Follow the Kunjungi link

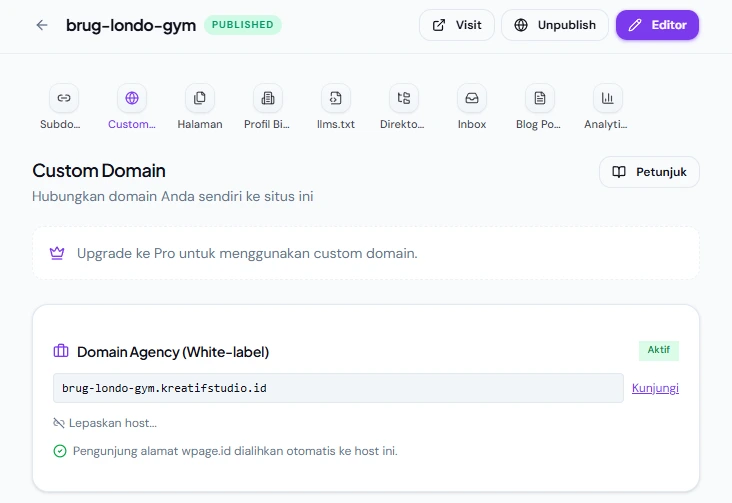point(655,388)
